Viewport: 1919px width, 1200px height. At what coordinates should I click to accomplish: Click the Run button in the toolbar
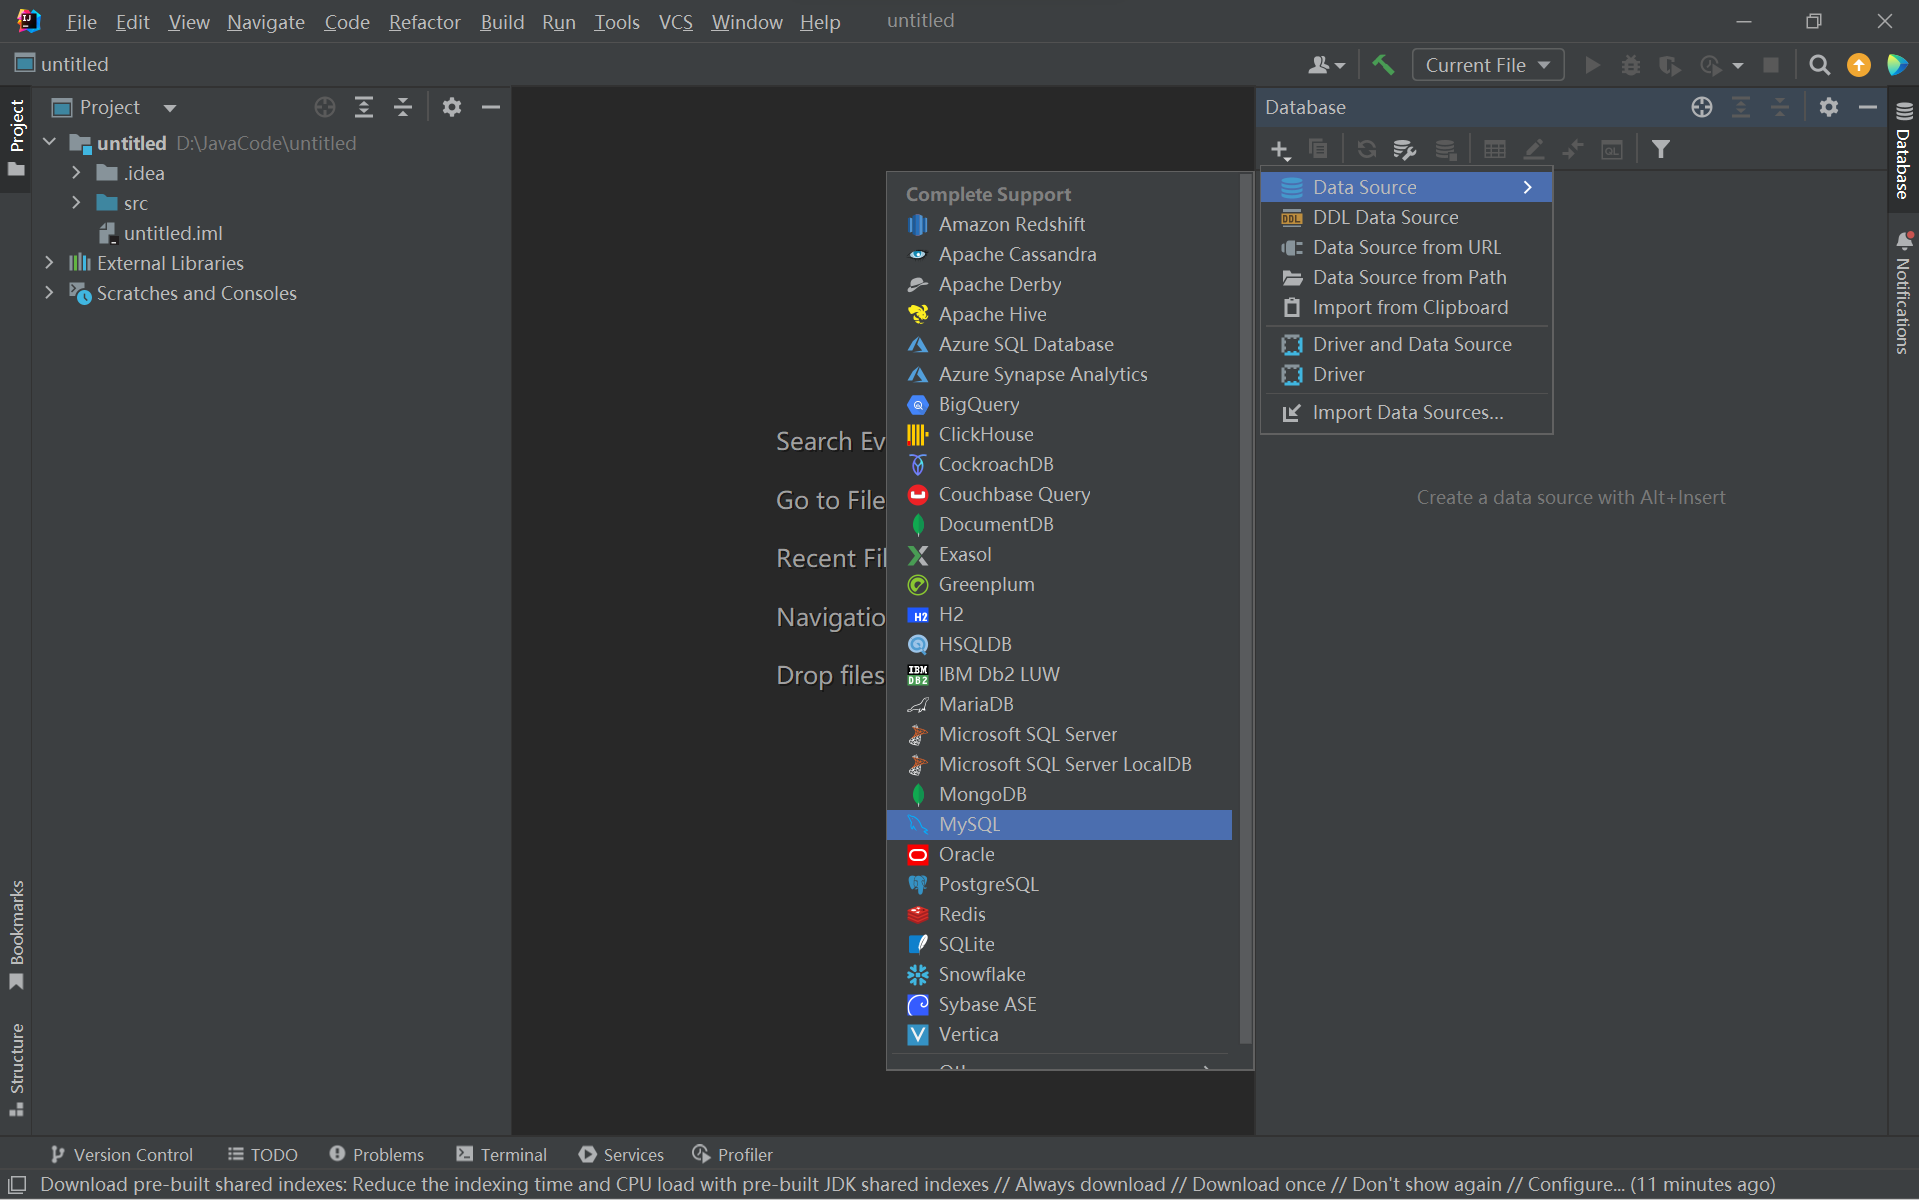click(1592, 64)
